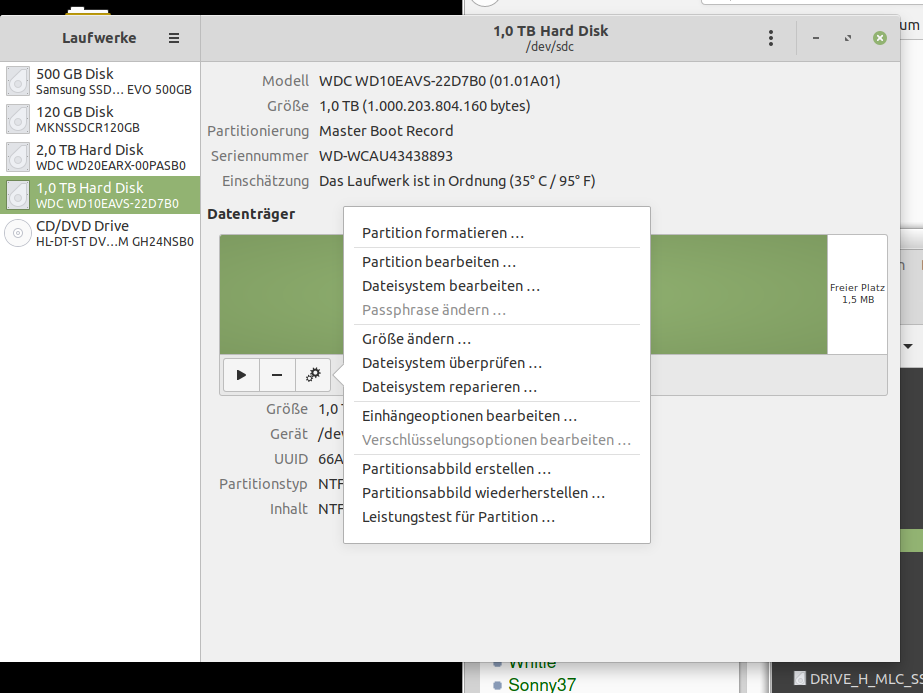923x693 pixels.
Task: Select the 1,0 TB Hard Disk entry
Action: tap(100, 195)
